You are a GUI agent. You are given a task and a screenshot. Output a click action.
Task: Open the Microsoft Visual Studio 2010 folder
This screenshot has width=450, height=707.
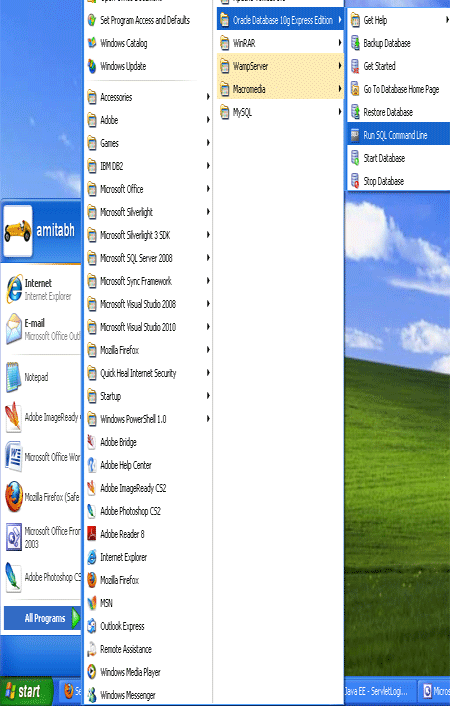[x=148, y=327]
